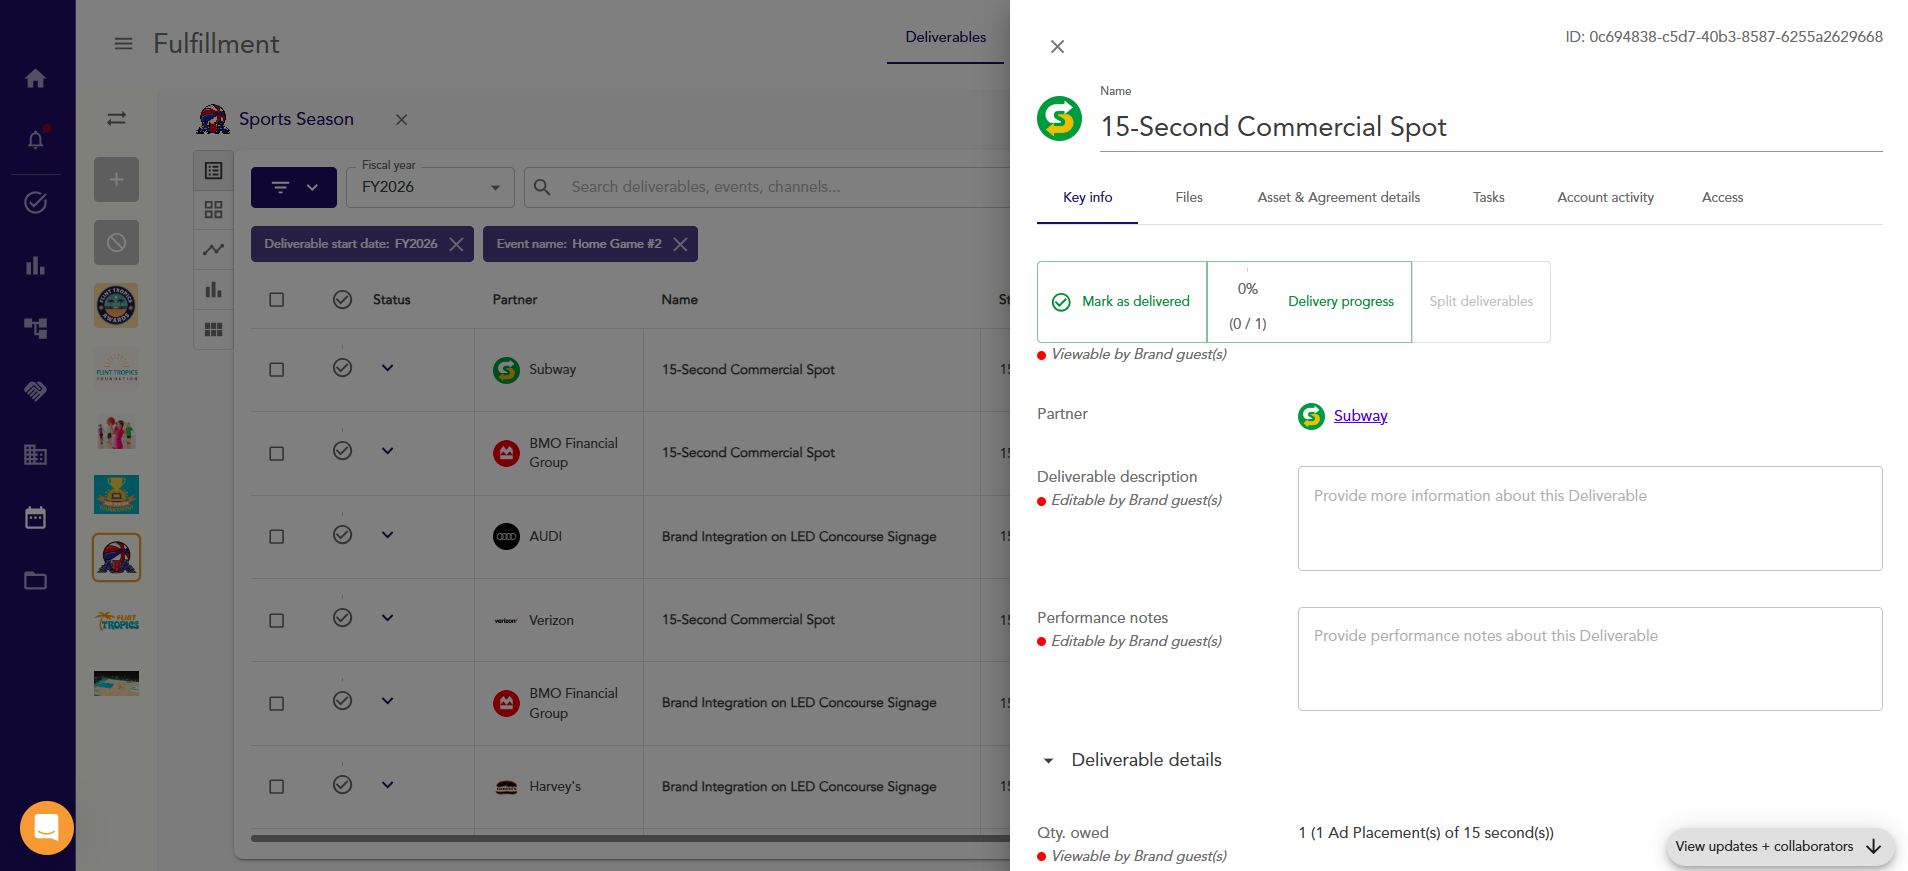The image size is (1908, 871).
Task: Close the Sports Season tab
Action: pos(401,120)
